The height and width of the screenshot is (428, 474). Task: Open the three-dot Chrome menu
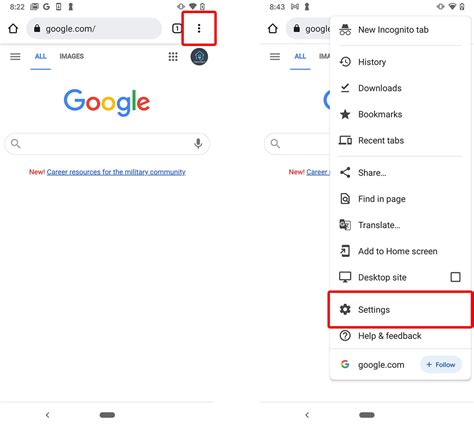tap(199, 29)
